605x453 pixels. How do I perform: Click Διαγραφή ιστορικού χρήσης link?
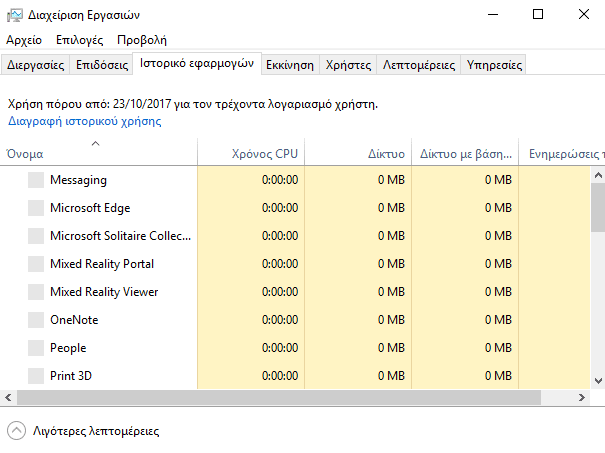[x=84, y=121]
